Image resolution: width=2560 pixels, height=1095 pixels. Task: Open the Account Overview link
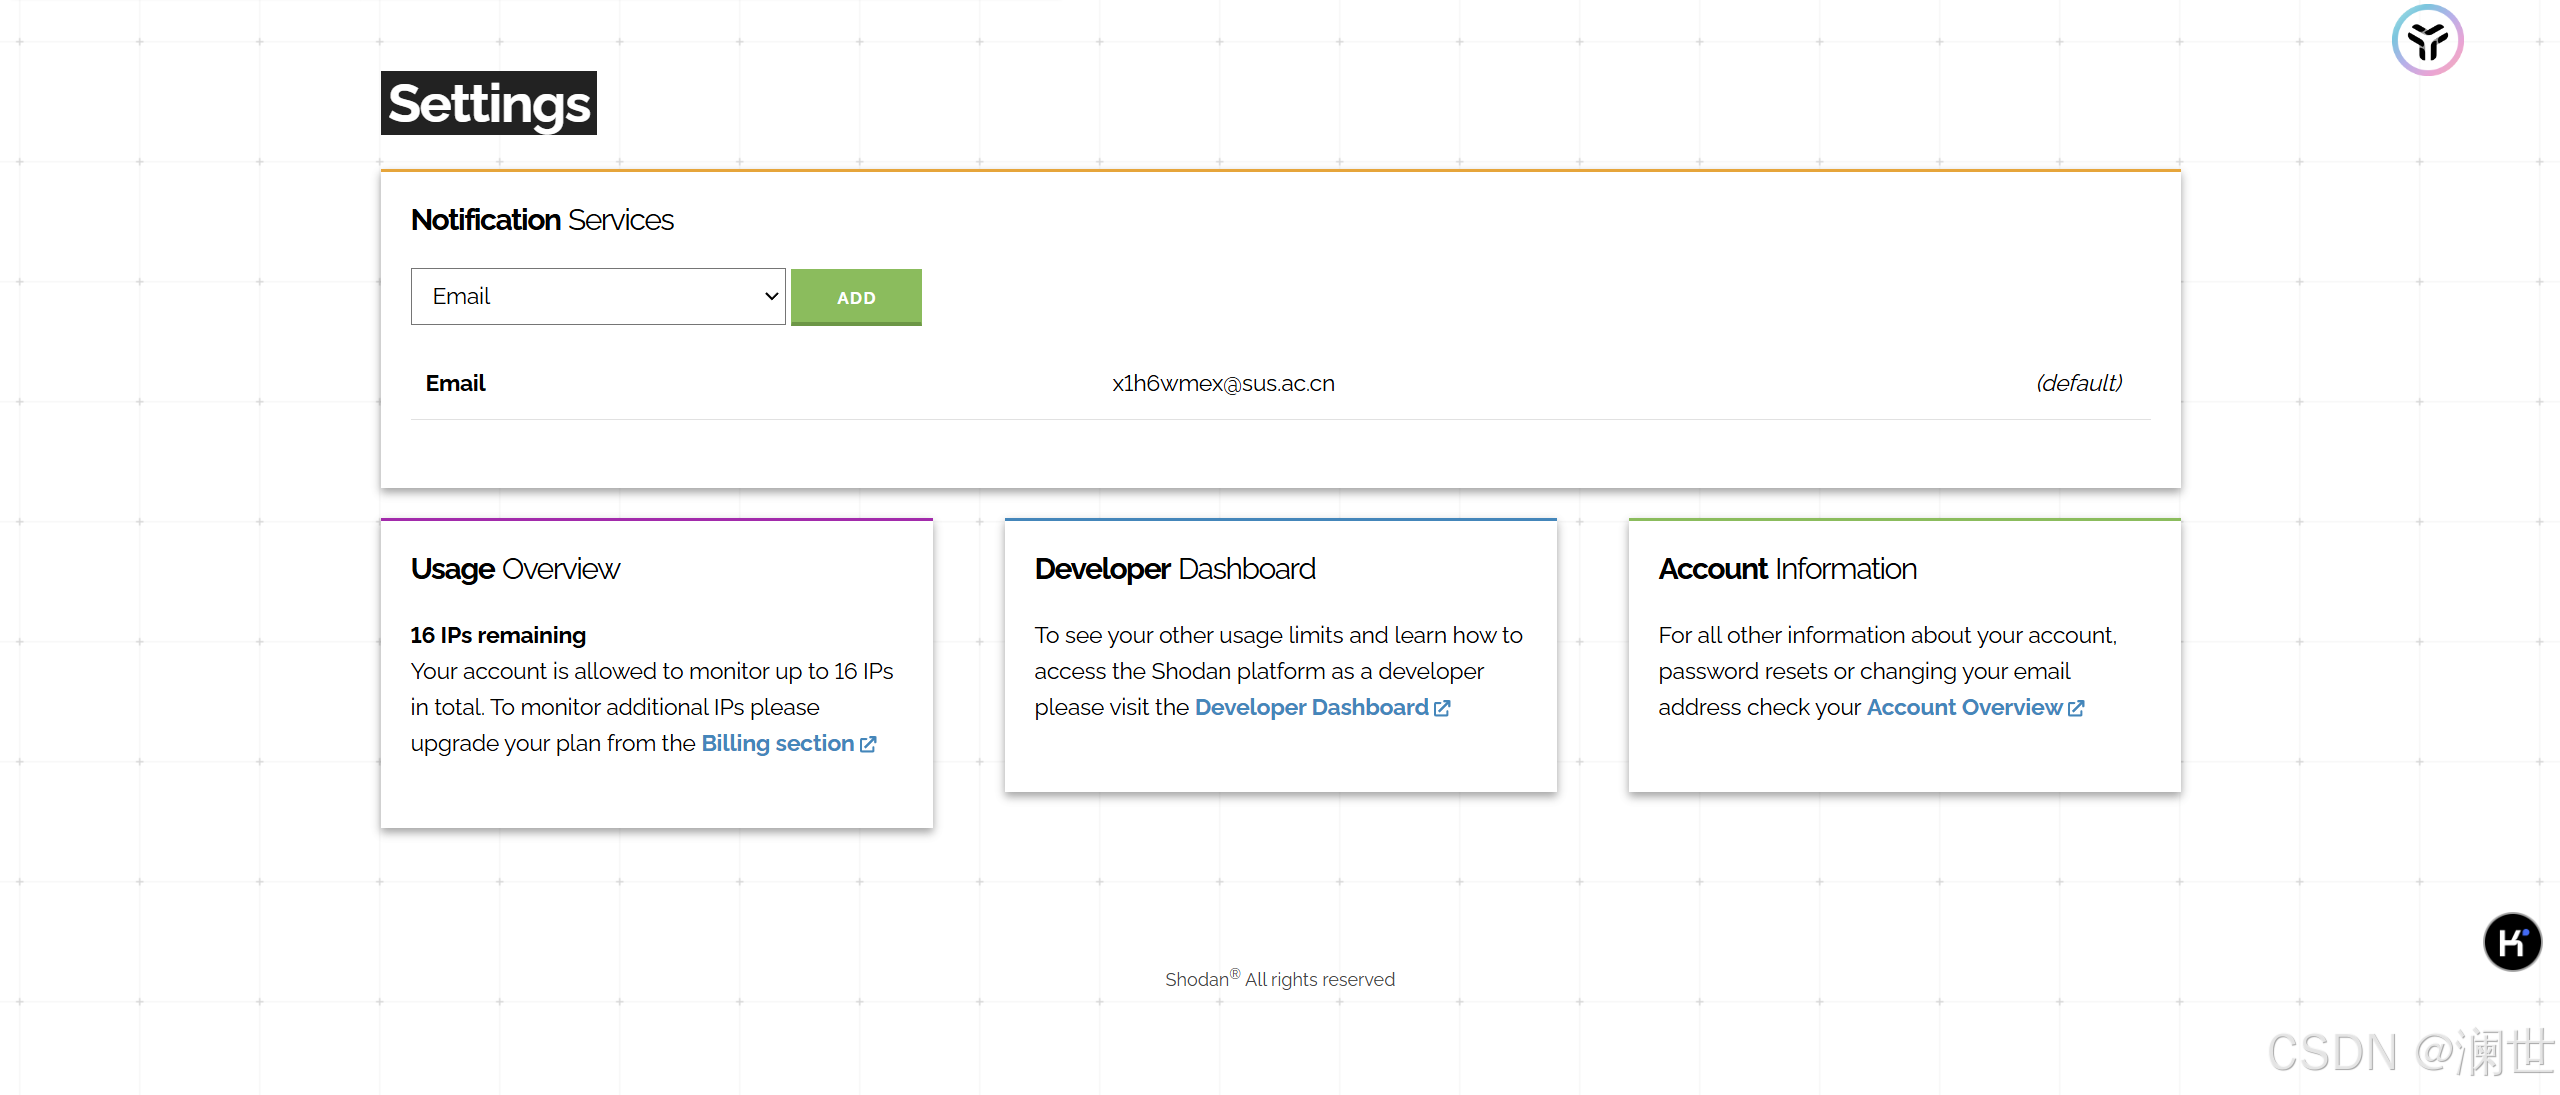click(x=1964, y=707)
